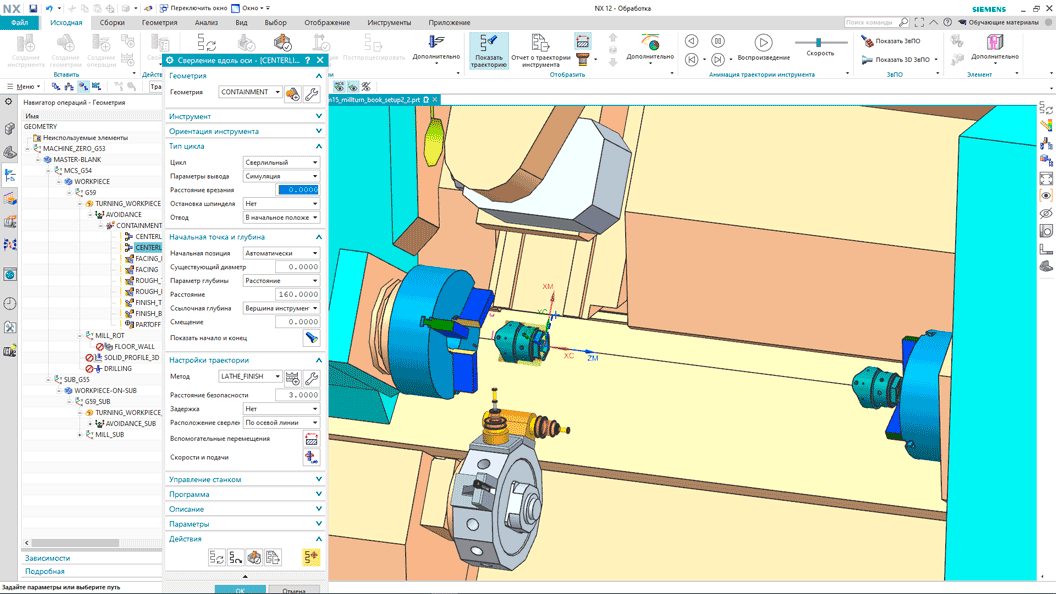Click Расстояние безопасности field 3.0000
Viewport: 1056px width, 594px height.
[x=298, y=395]
